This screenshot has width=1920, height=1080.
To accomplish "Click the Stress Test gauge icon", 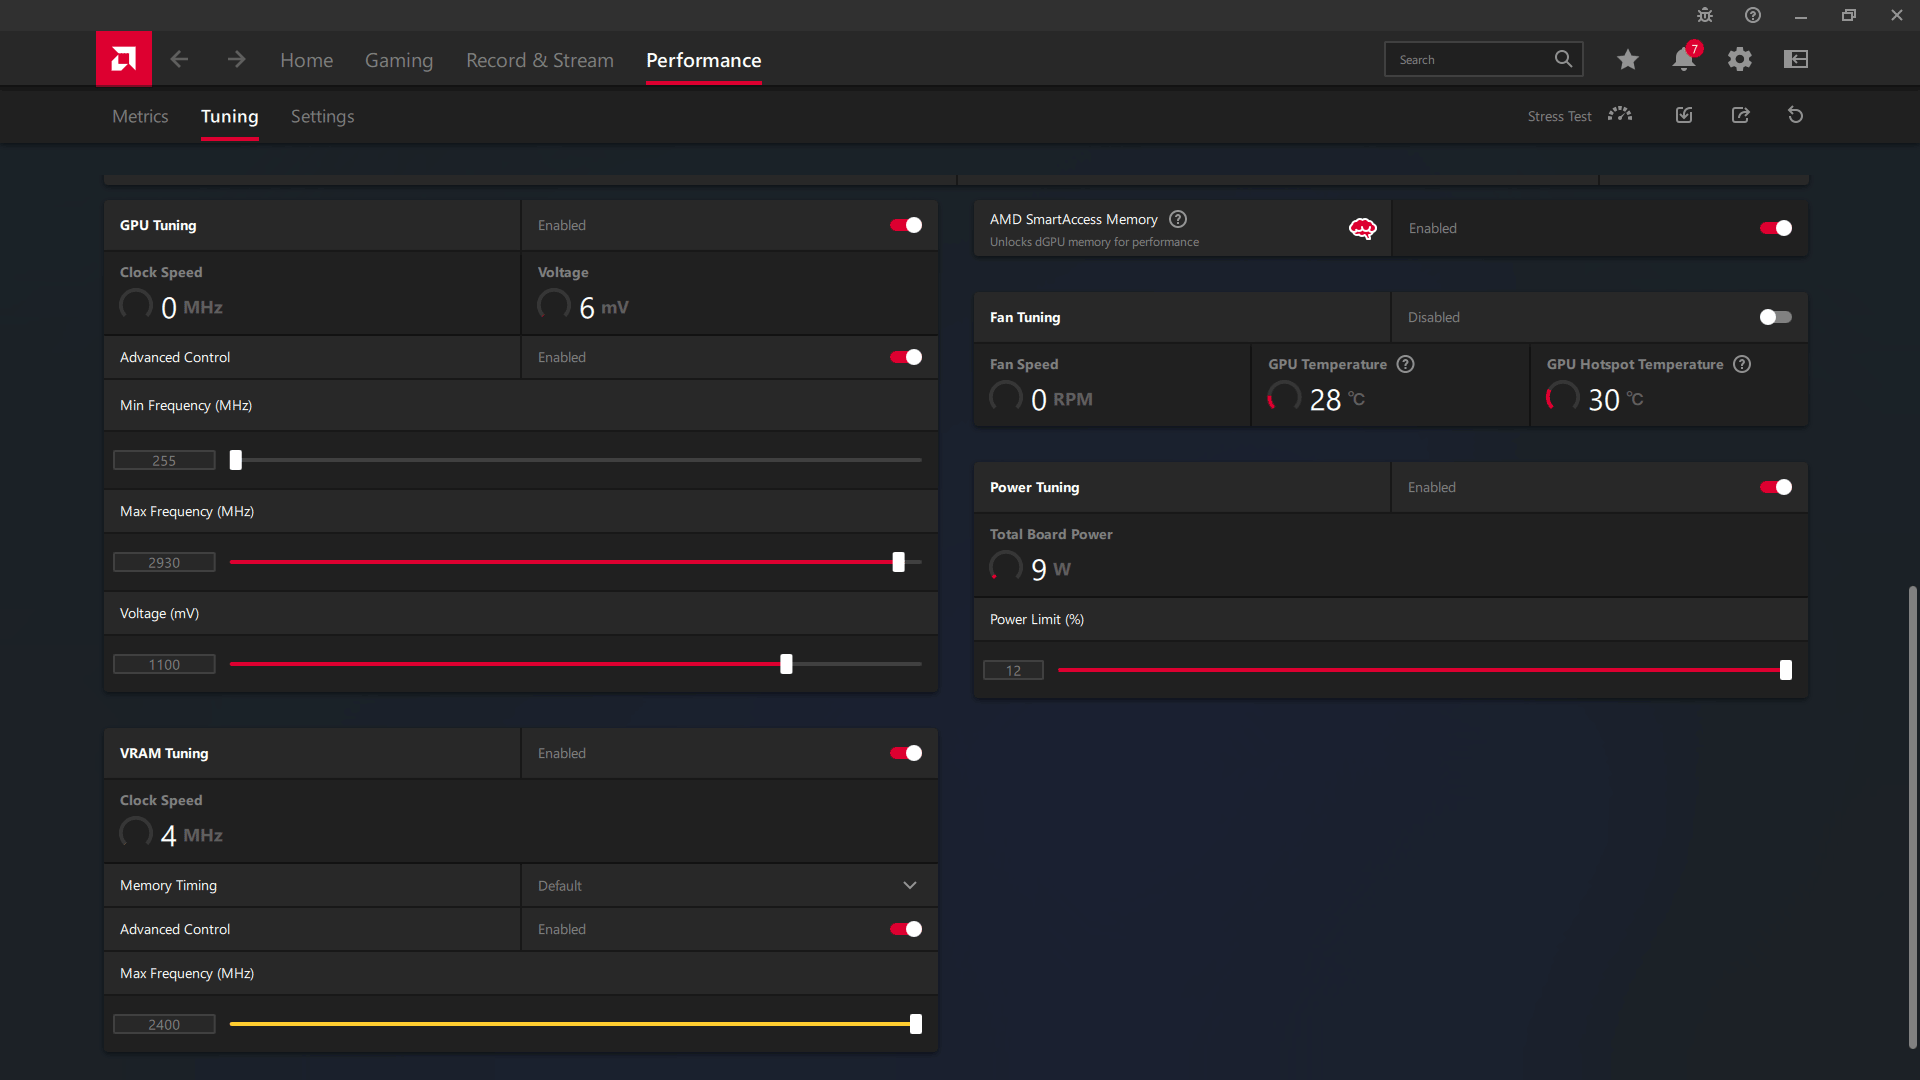I will 1620,115.
